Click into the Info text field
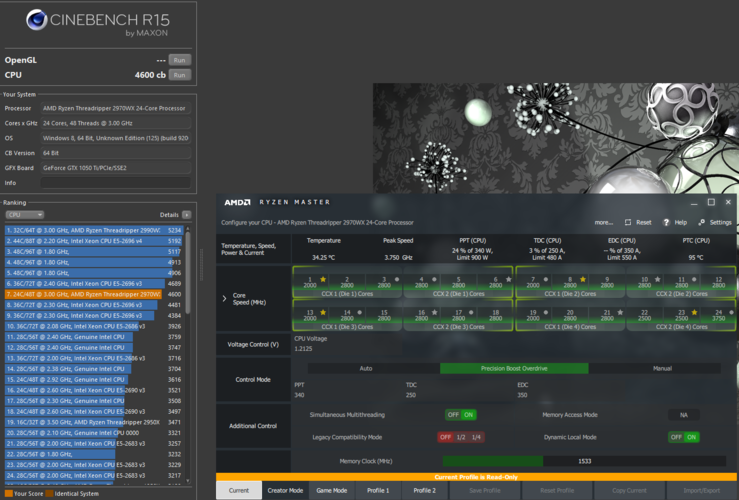 [x=116, y=183]
